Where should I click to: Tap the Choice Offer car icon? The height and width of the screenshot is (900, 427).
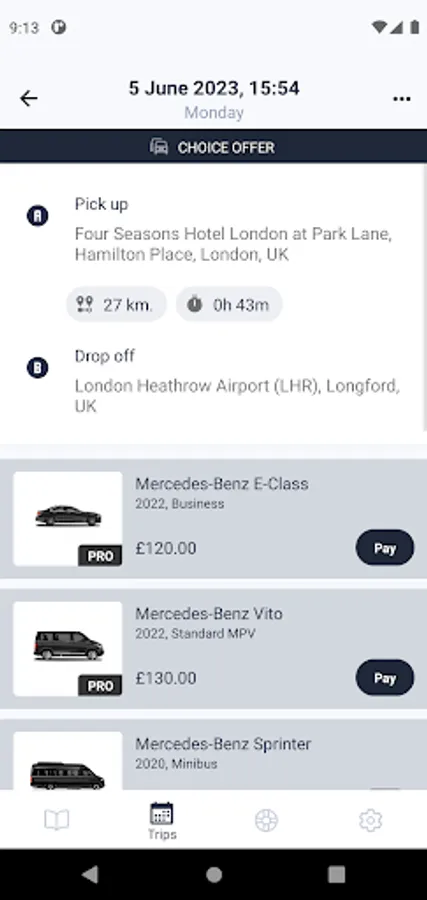(159, 147)
